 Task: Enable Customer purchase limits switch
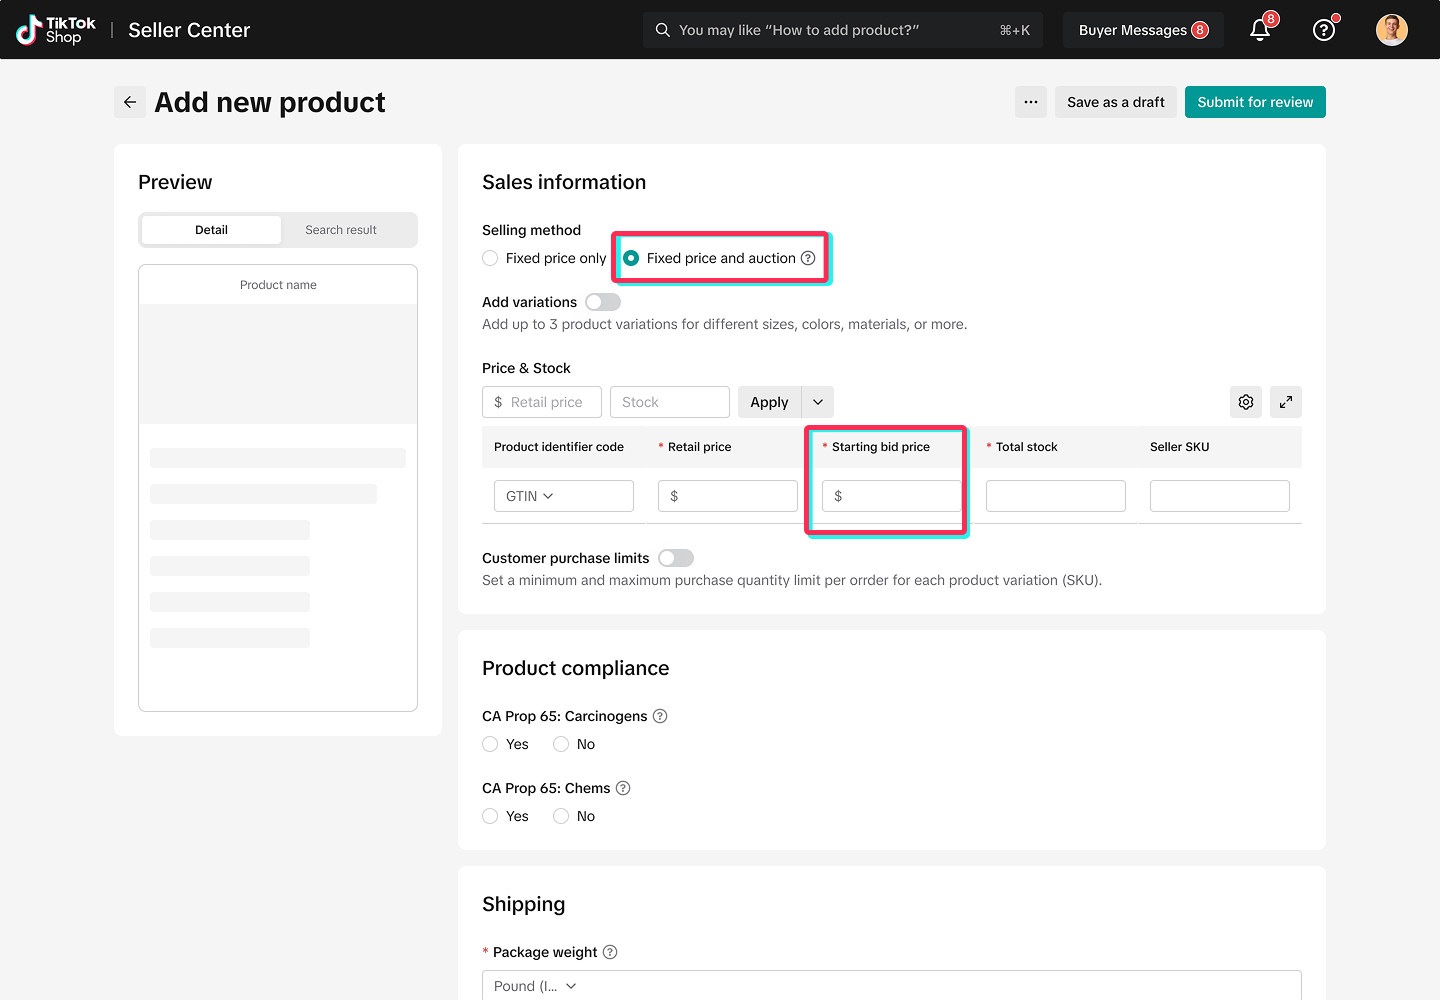coord(676,558)
